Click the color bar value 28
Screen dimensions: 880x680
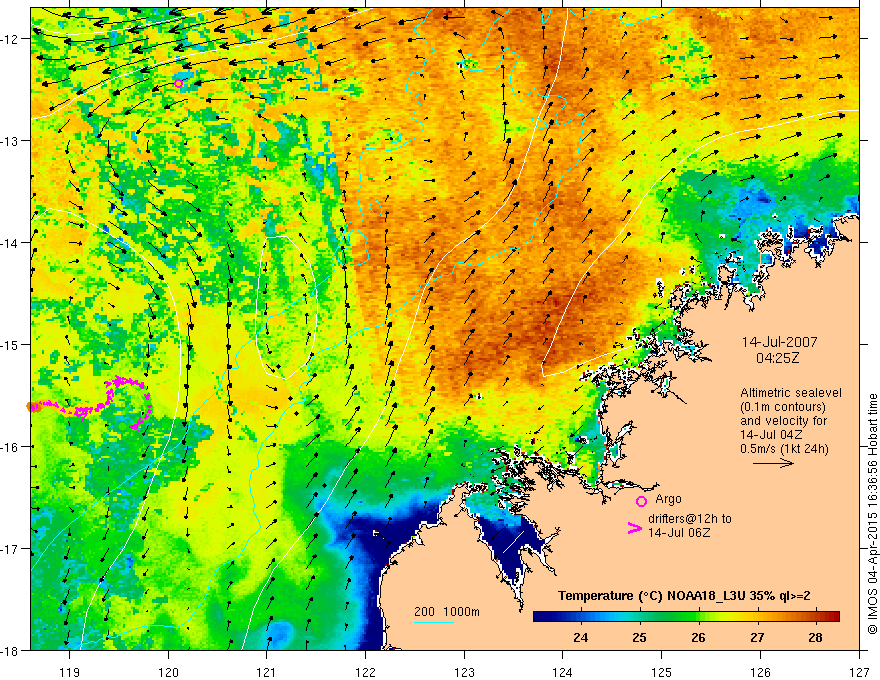pyautogui.click(x=815, y=637)
